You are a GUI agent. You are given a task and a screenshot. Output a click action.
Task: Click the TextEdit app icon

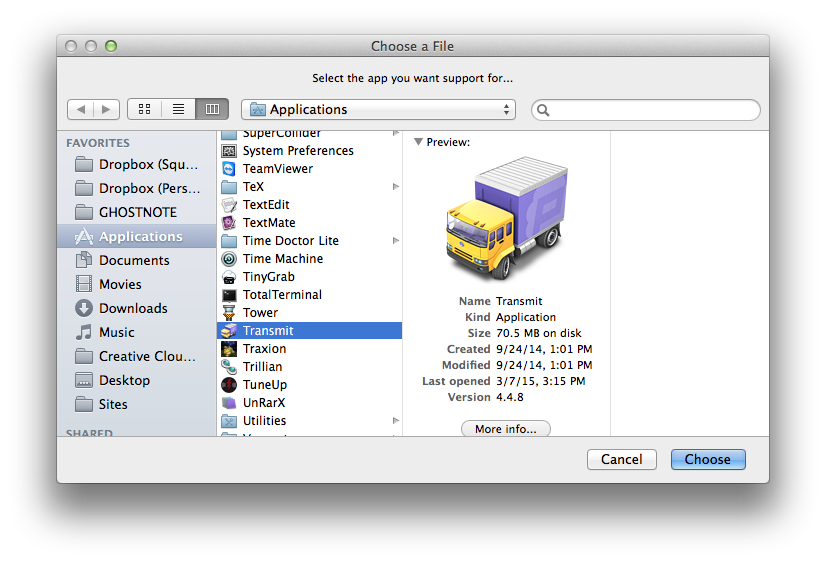point(229,205)
